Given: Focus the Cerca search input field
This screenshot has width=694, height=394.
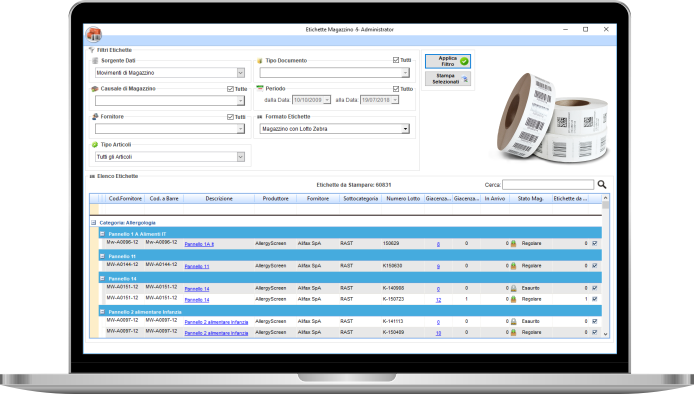Looking at the screenshot, I should tap(548, 184).
